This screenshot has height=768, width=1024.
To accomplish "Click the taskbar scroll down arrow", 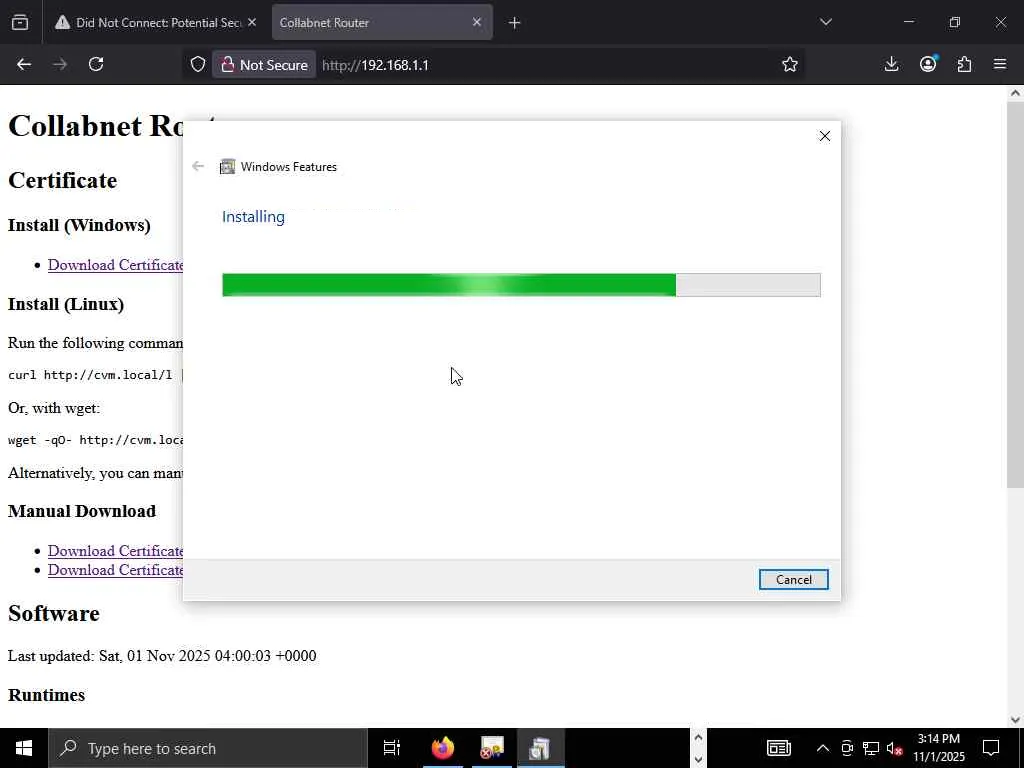I will tap(698, 760).
